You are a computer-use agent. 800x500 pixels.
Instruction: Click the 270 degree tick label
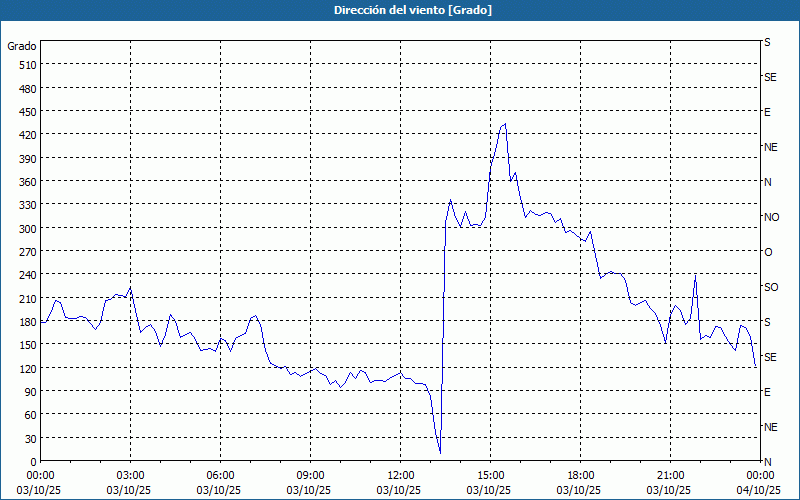[x=24, y=252]
